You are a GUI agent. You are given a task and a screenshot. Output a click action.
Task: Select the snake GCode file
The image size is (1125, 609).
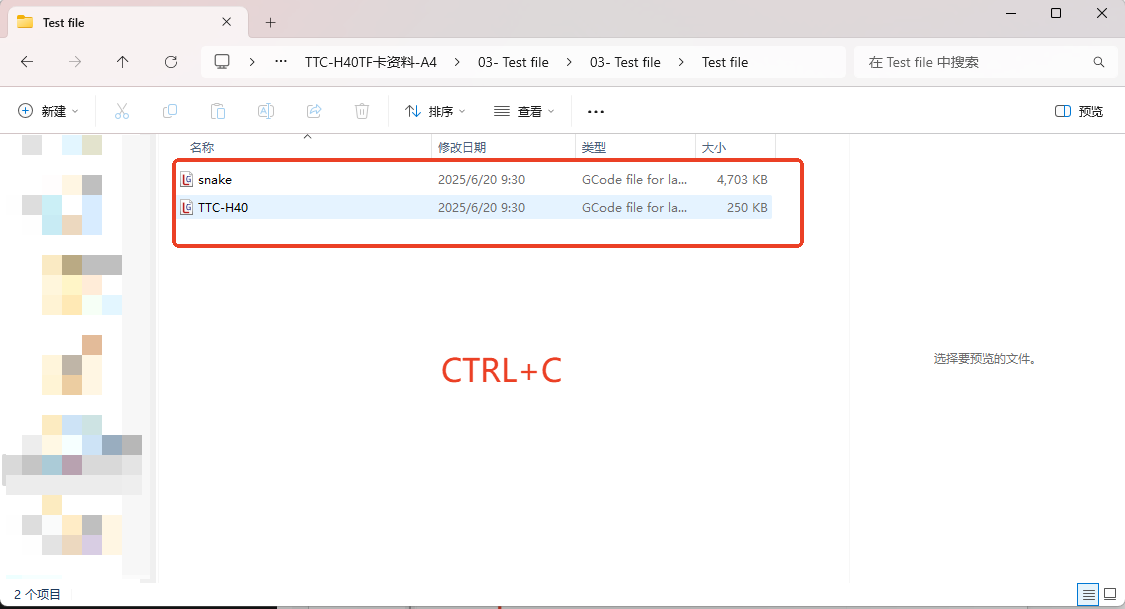215,180
